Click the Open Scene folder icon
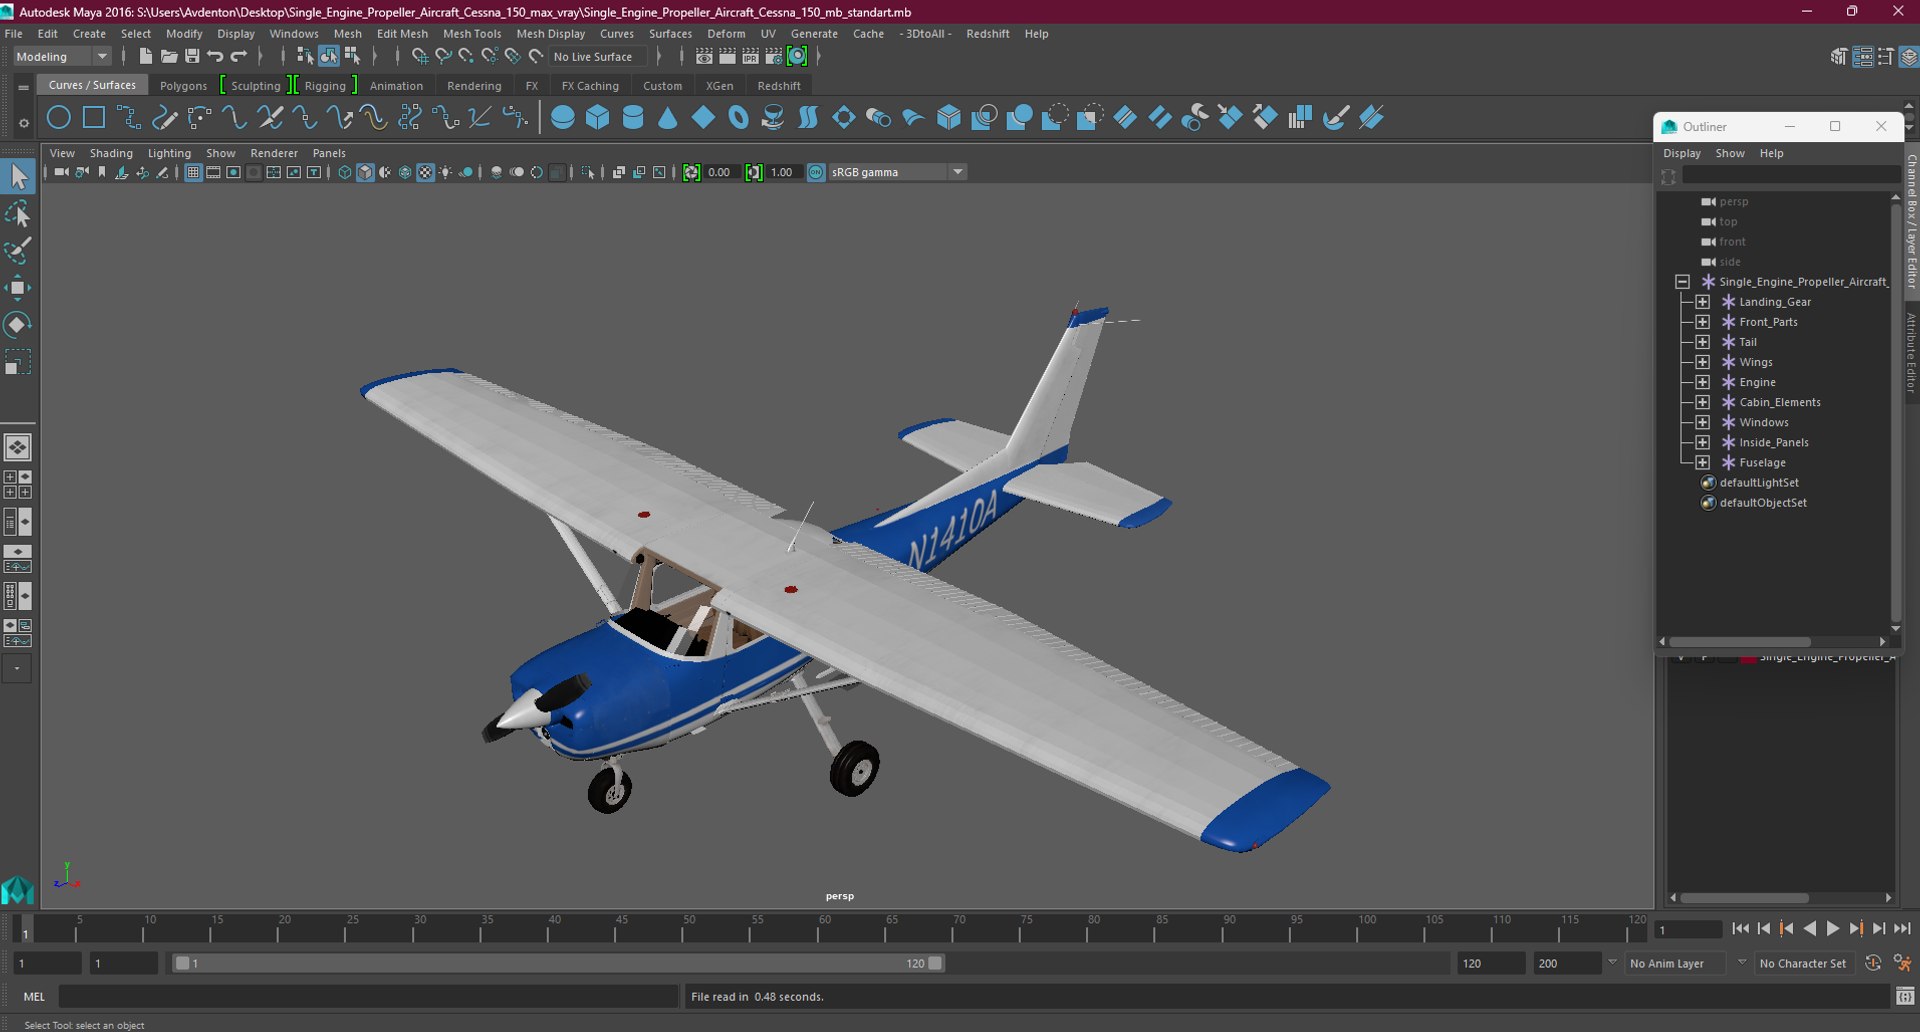The image size is (1920, 1032). coord(169,57)
